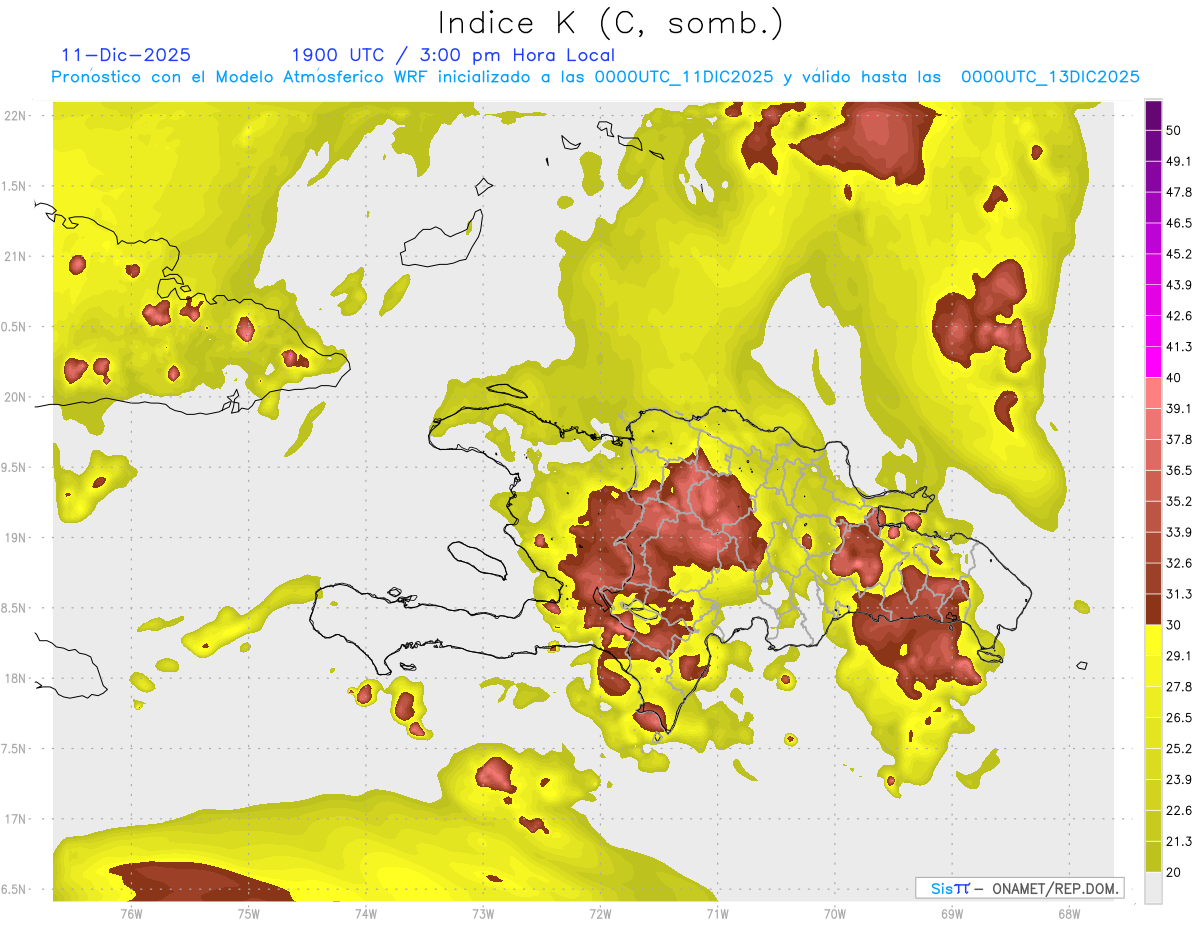Click the colorbar value '35.2'
Image resolution: width=1200 pixels, height=927 pixels.
click(x=1179, y=501)
